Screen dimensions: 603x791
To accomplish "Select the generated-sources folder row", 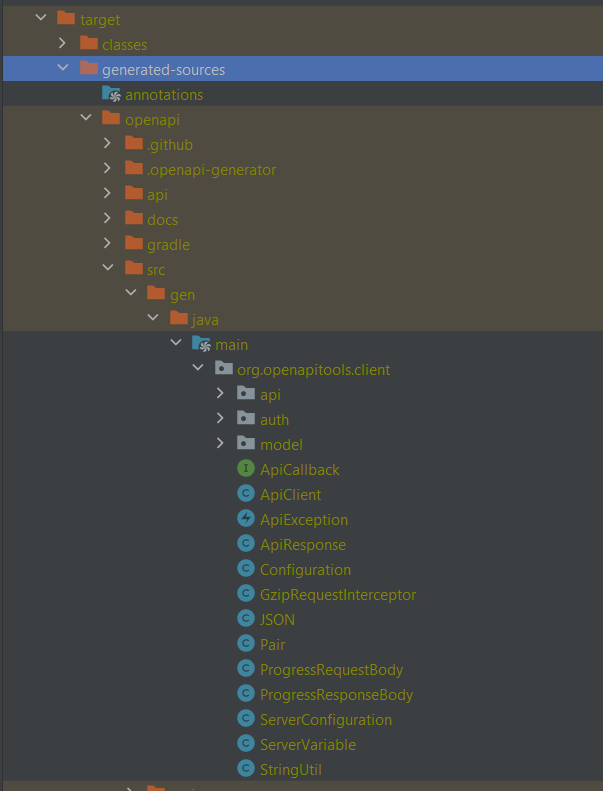I will pyautogui.click(x=163, y=69).
